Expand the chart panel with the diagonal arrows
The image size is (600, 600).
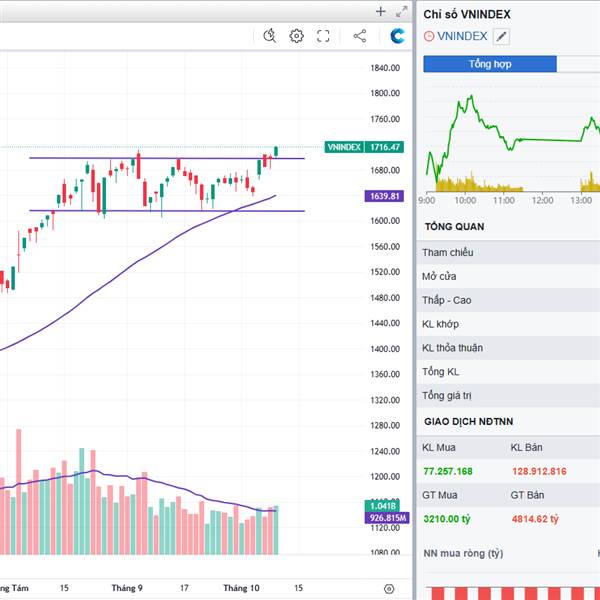(x=400, y=12)
